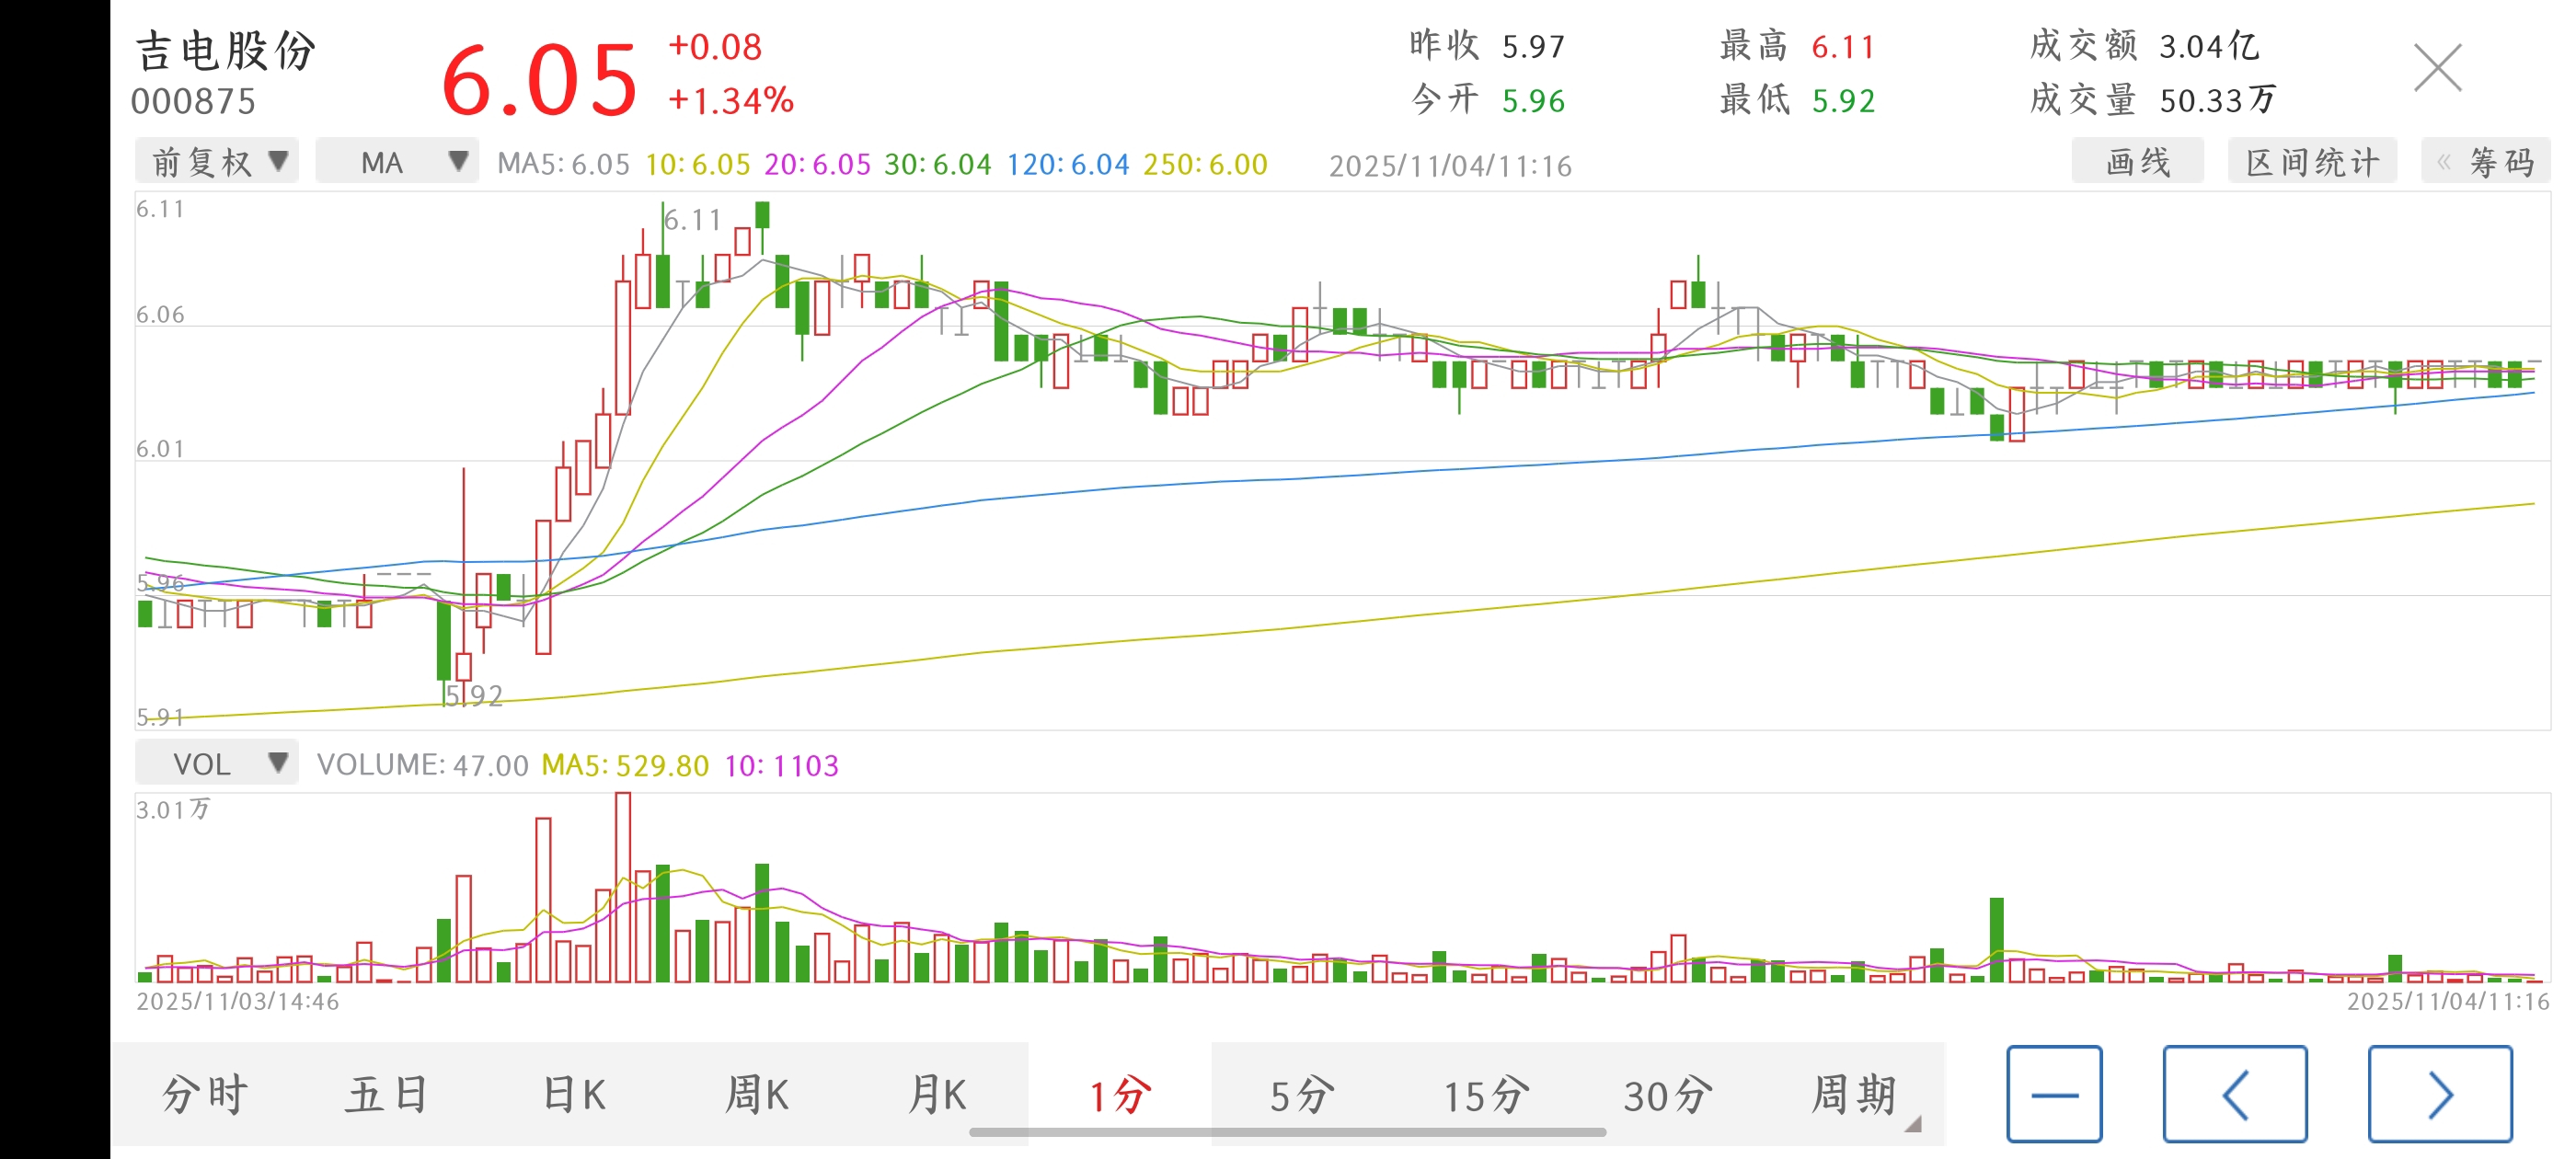This screenshot has height=1159, width=2576.
Task: Switch to 分时 intraday tab
Action: (x=204, y=1095)
